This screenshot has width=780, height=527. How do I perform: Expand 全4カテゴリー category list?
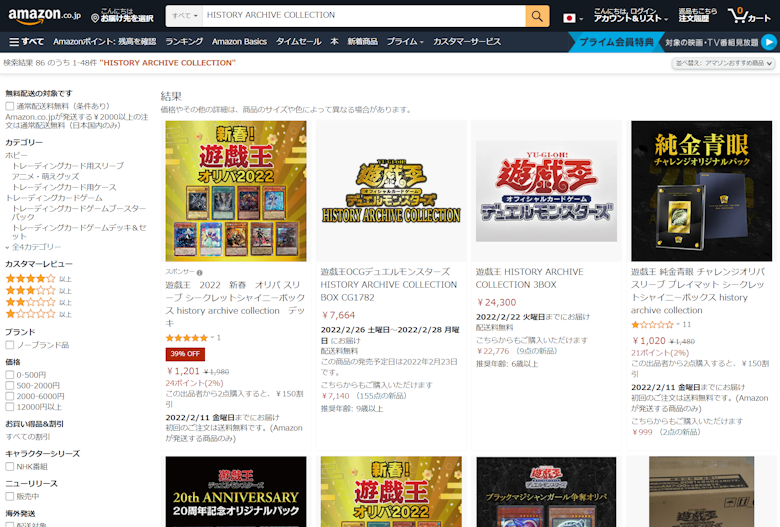33,247
